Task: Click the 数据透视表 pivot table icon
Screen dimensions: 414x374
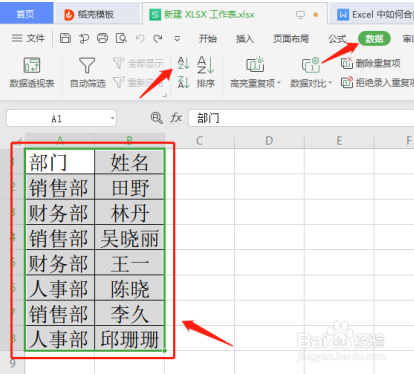Action: (x=32, y=65)
